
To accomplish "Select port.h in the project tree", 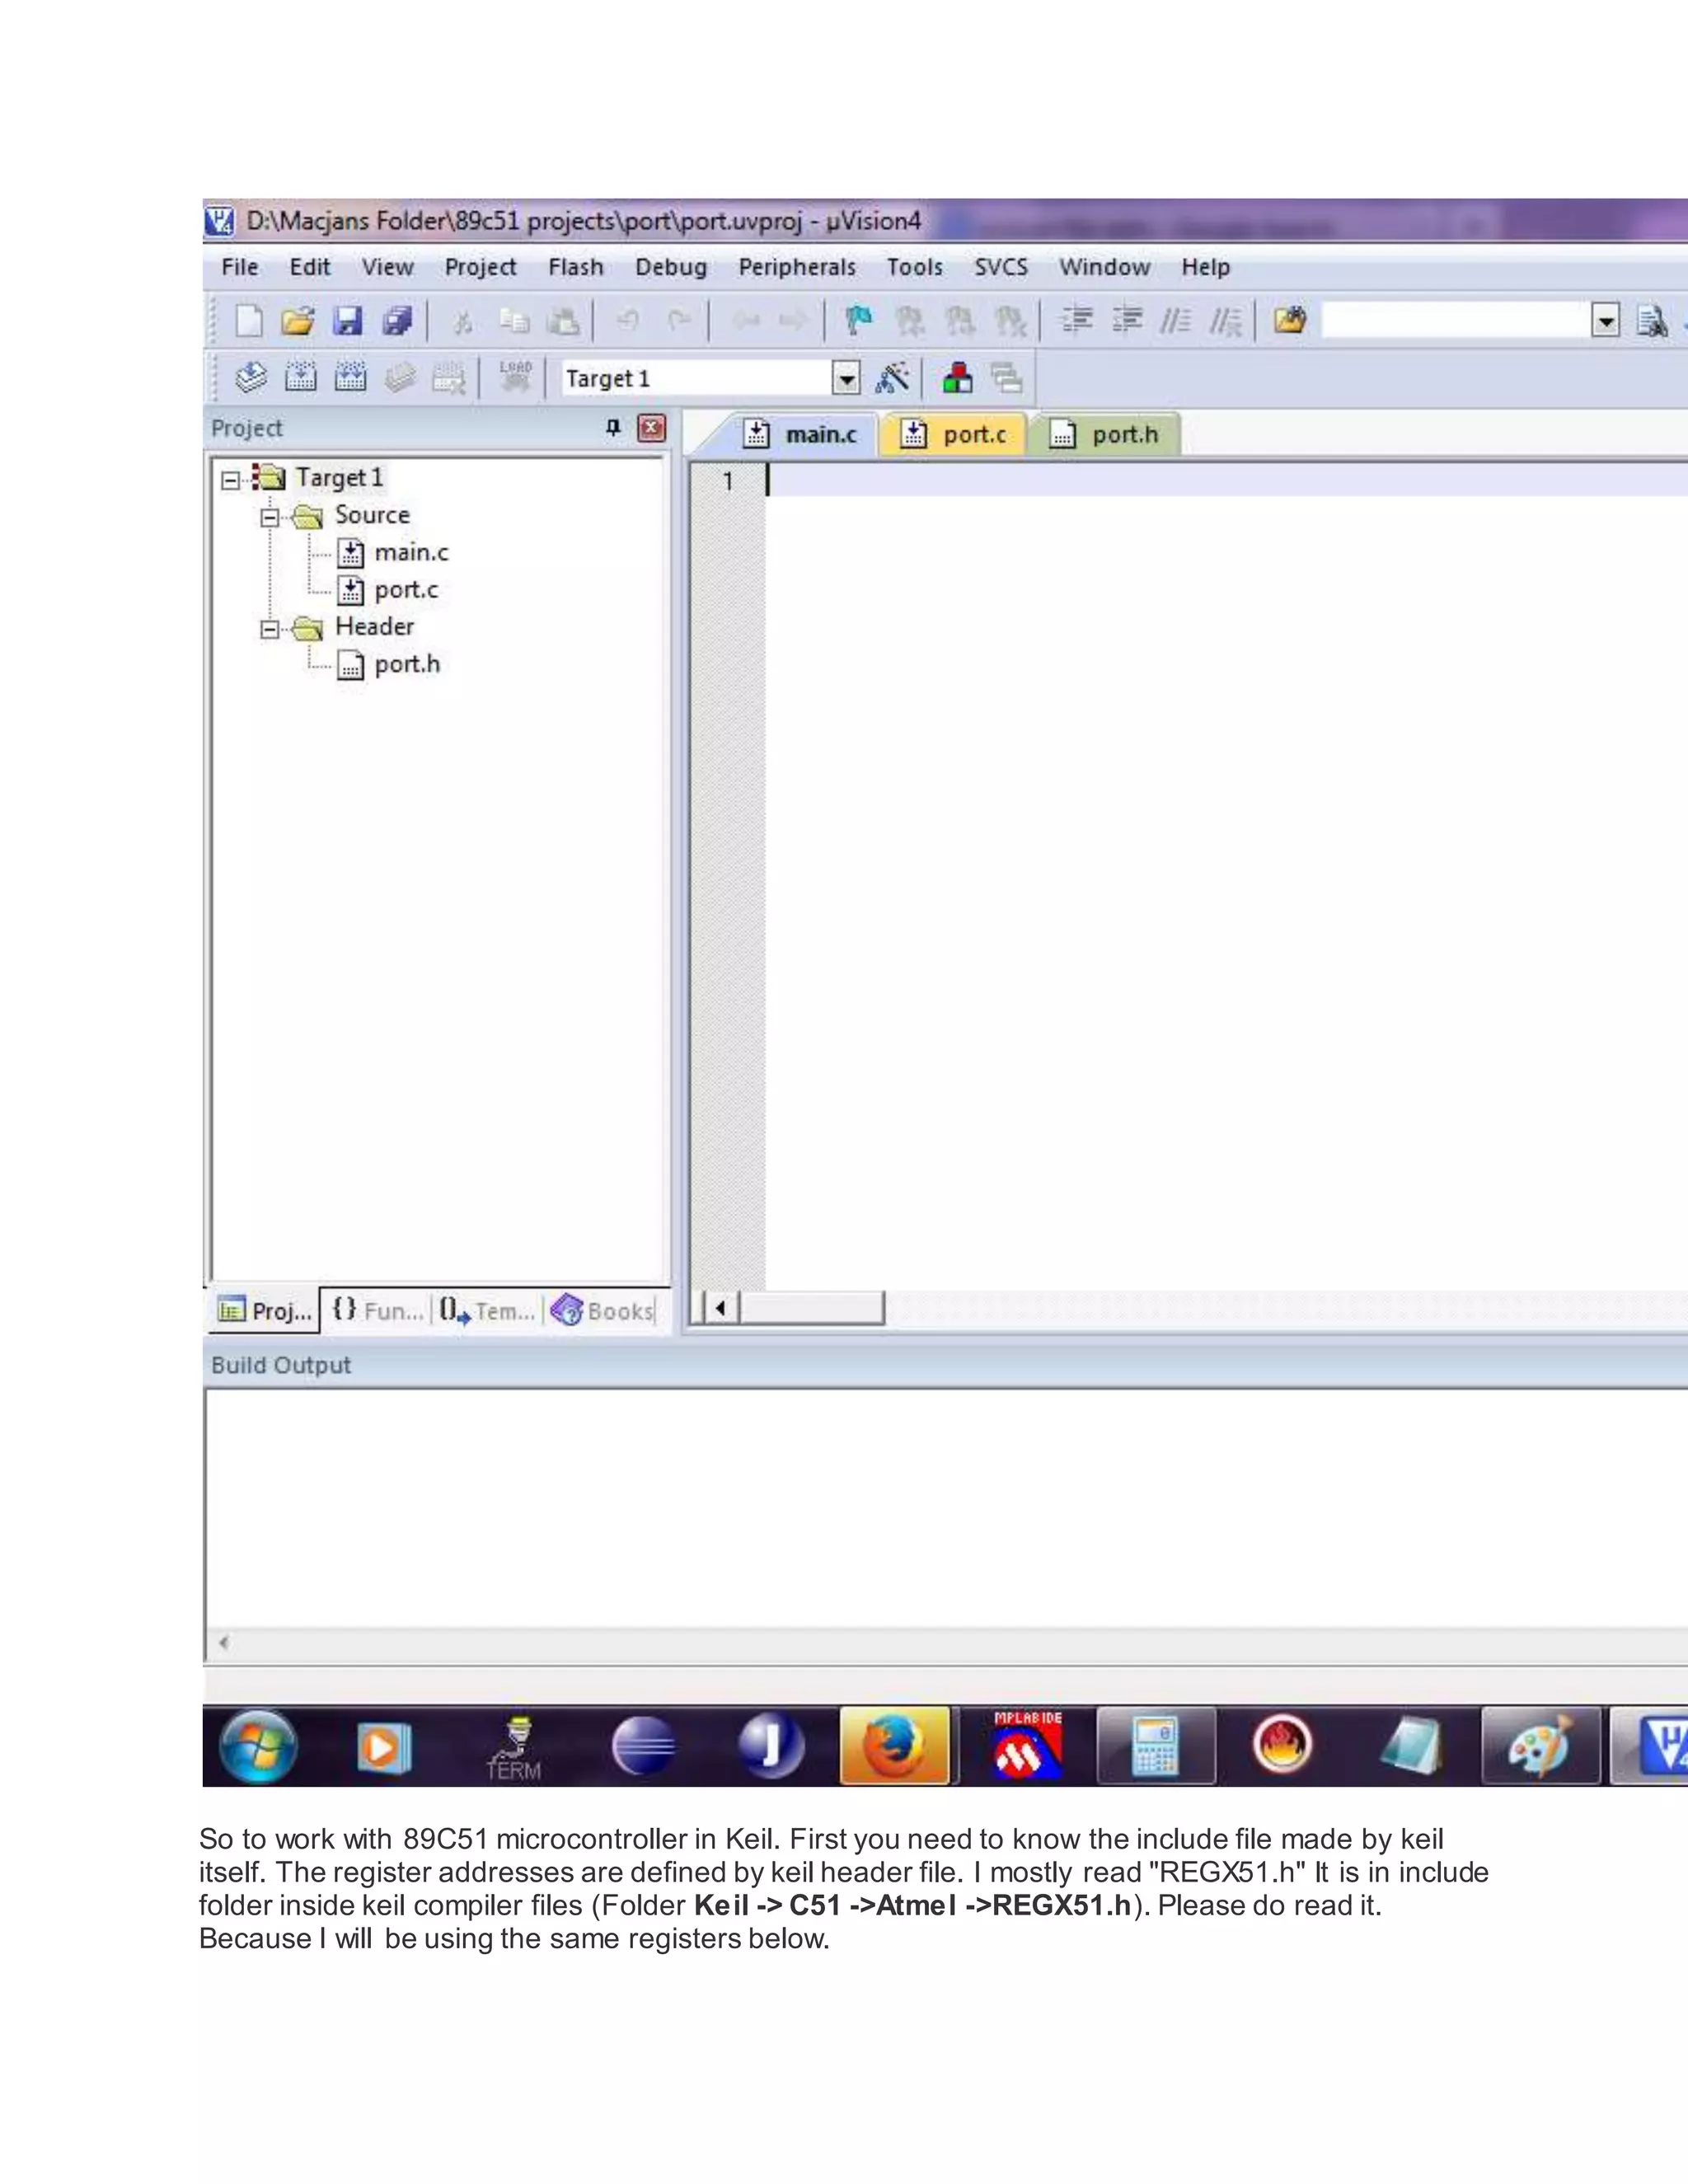I will [x=407, y=665].
